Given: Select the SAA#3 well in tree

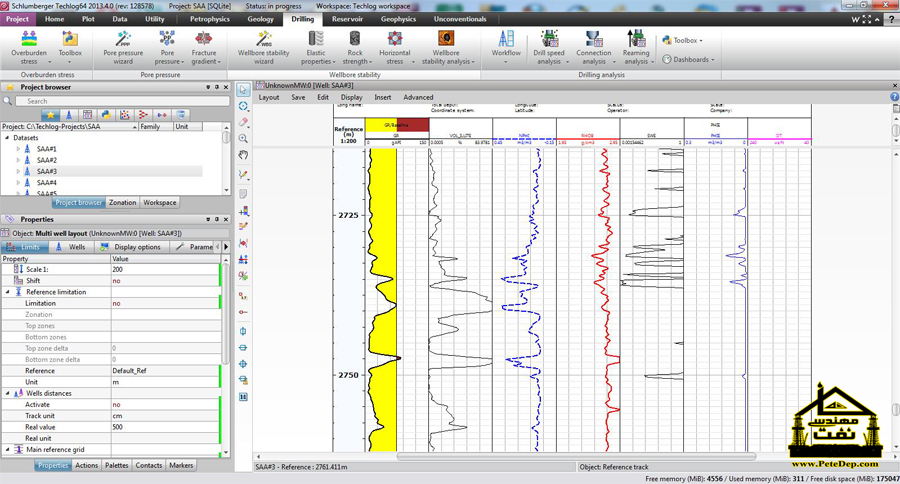Looking at the screenshot, I should tap(46, 171).
